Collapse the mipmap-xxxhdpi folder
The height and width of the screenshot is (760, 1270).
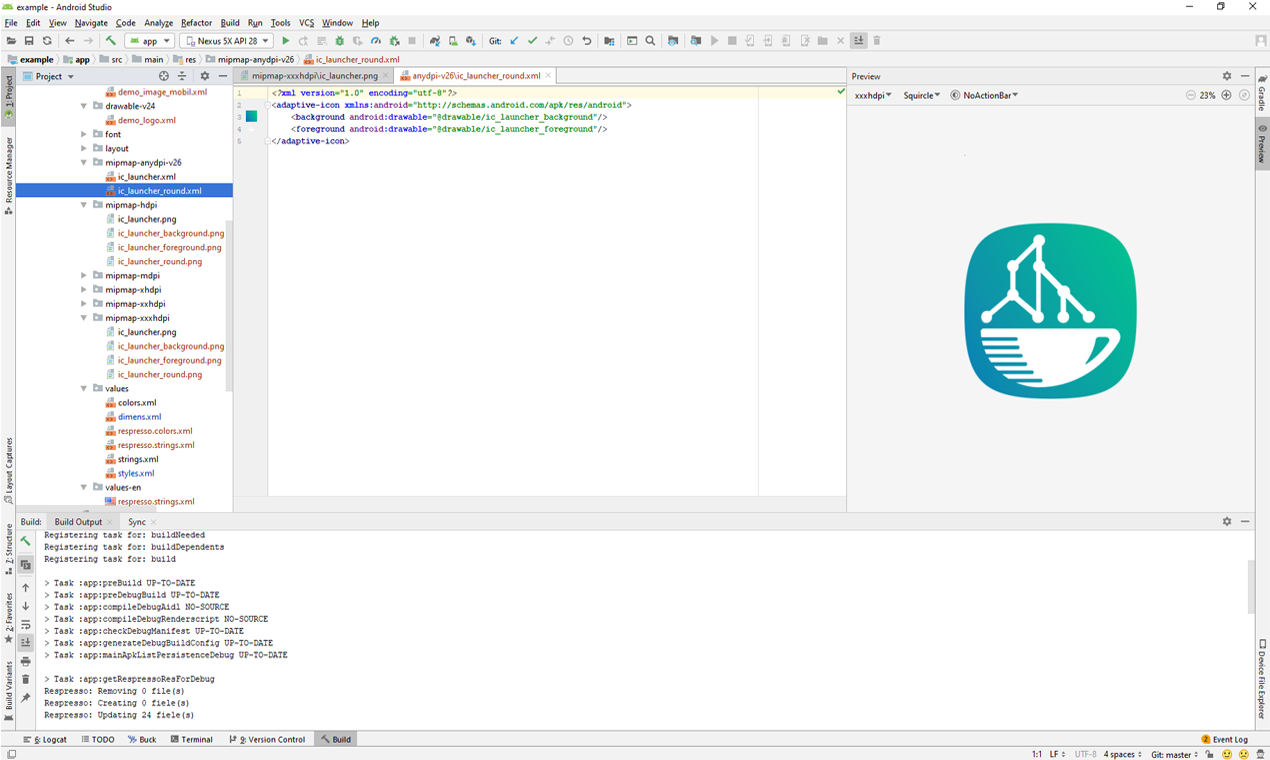[85, 318]
